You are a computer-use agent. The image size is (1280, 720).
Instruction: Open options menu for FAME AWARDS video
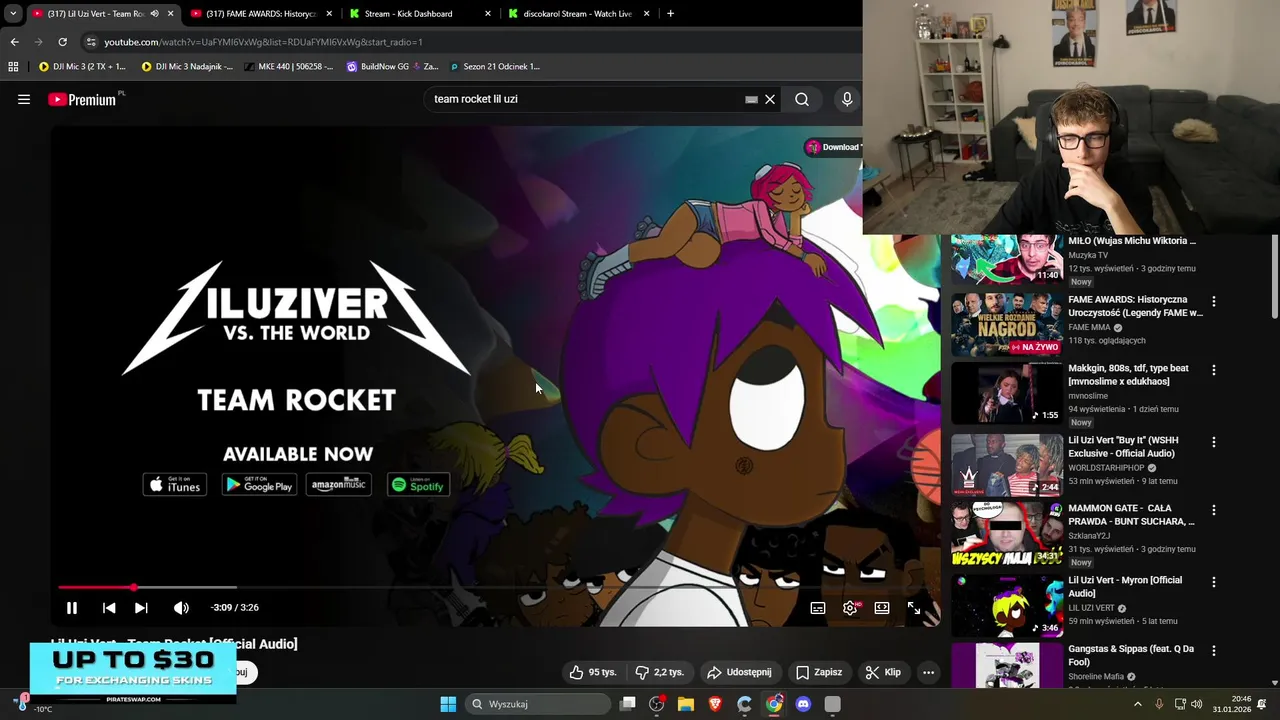[1214, 301]
